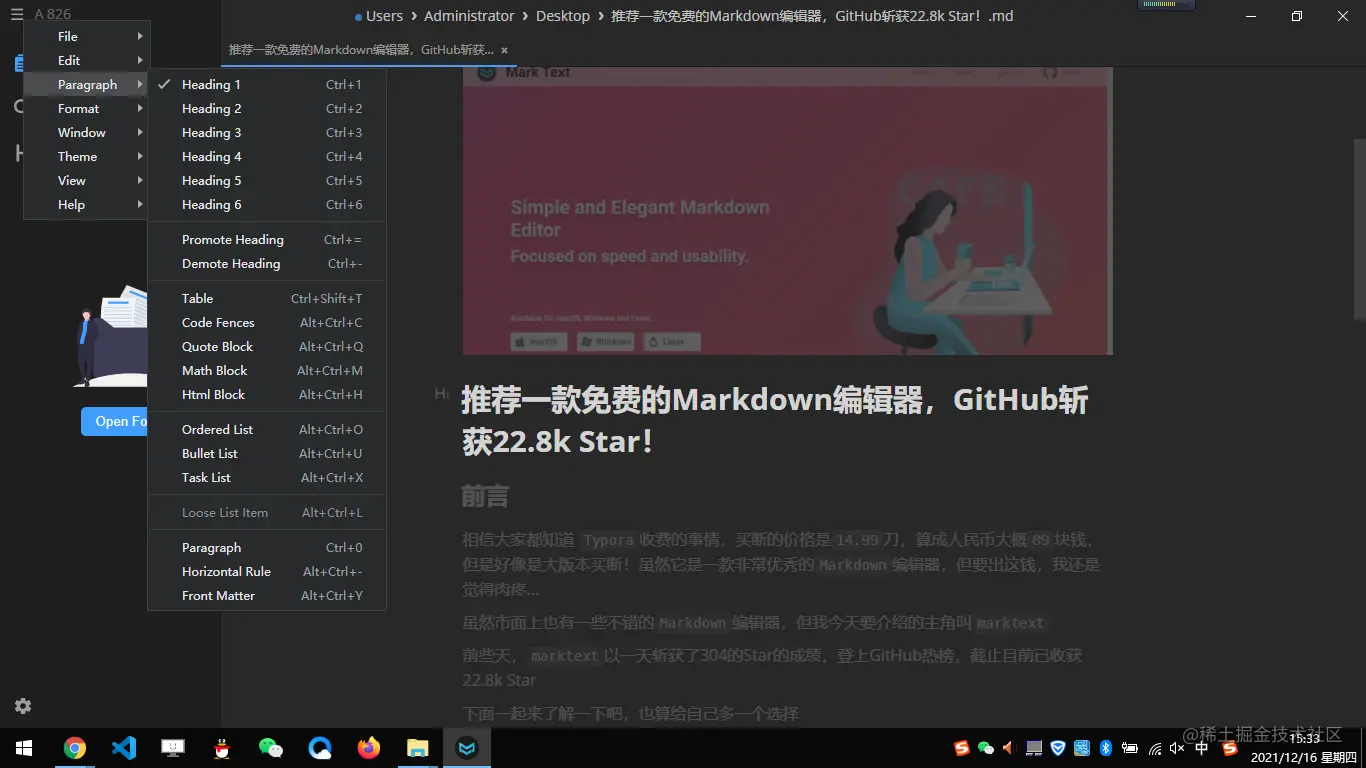Viewport: 1366px width, 768px height.
Task: Click the muted volume tray icon
Action: coord(1177,748)
